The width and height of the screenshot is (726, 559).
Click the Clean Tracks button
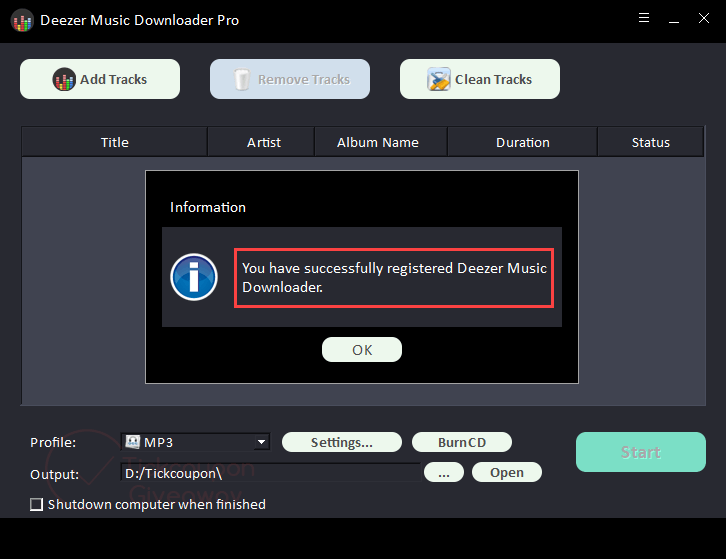(480, 79)
